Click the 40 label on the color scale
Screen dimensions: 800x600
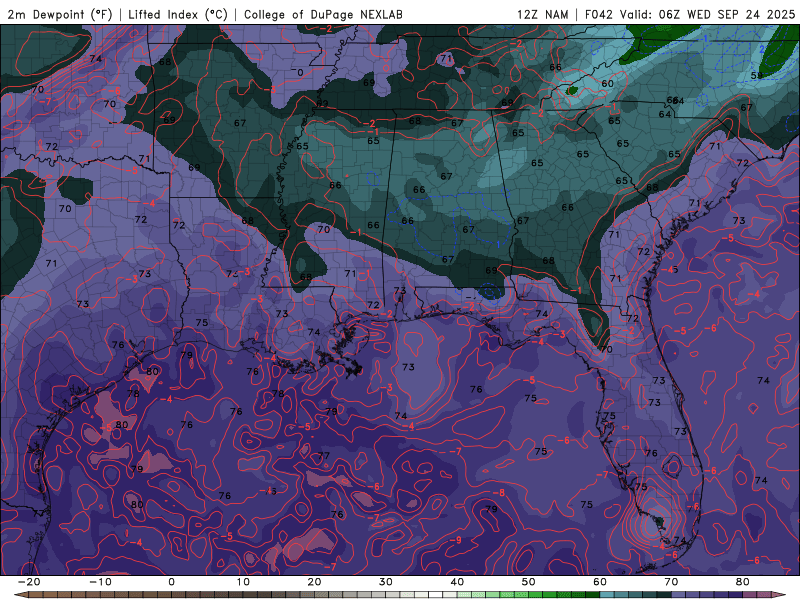click(x=457, y=582)
